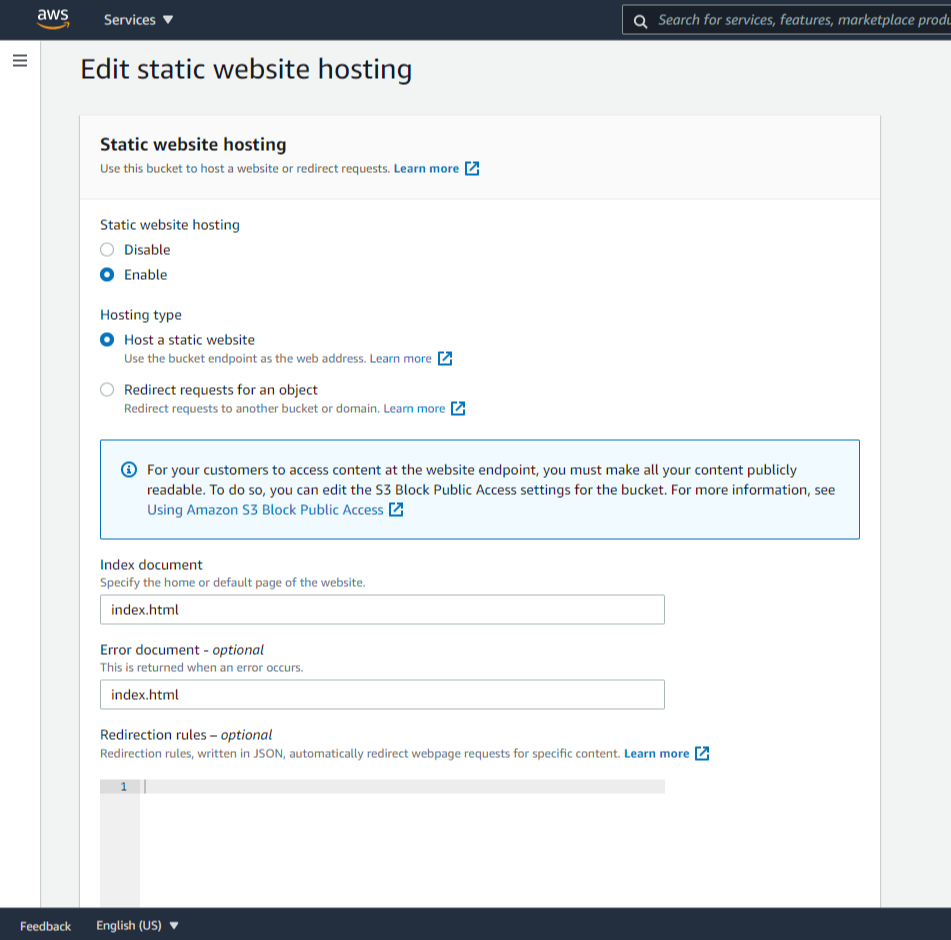Open Learn more link for Redirection rules
This screenshot has width=951, height=940.
point(656,753)
